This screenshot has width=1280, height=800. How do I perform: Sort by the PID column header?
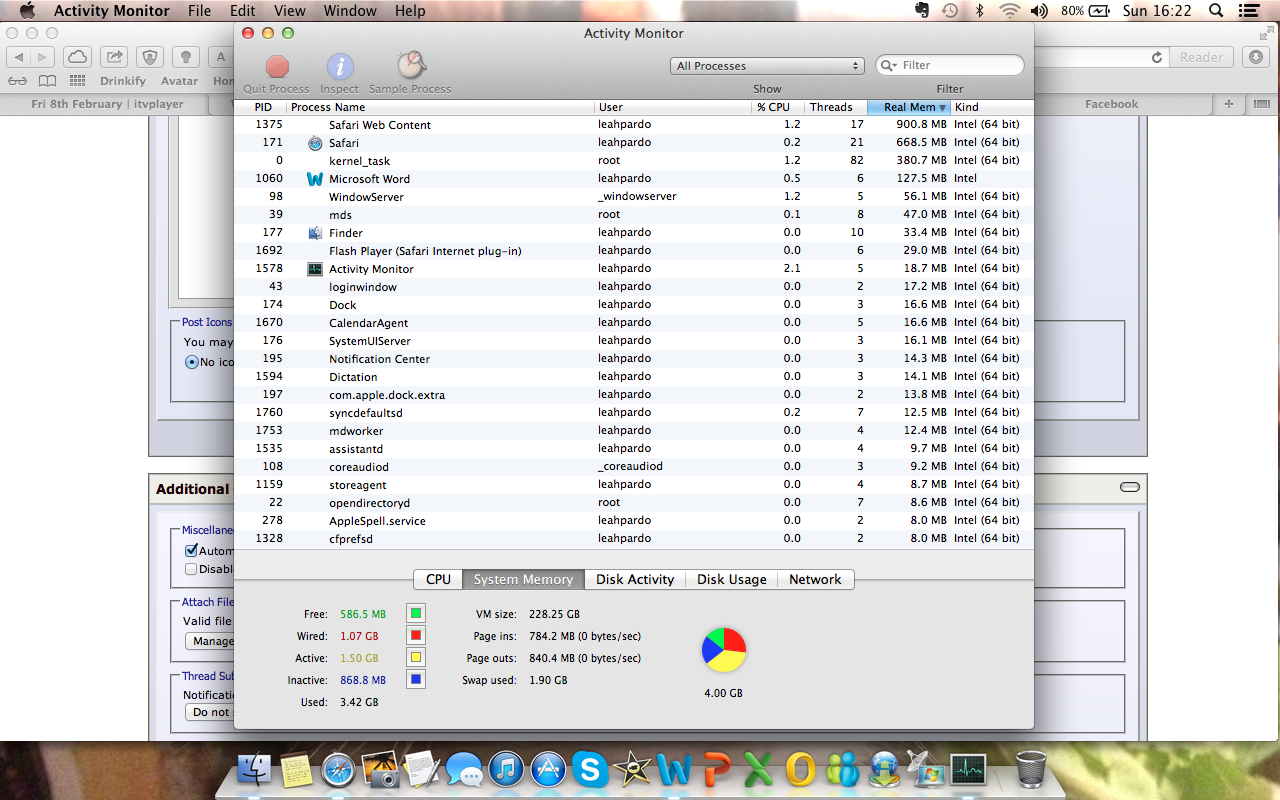[260, 107]
